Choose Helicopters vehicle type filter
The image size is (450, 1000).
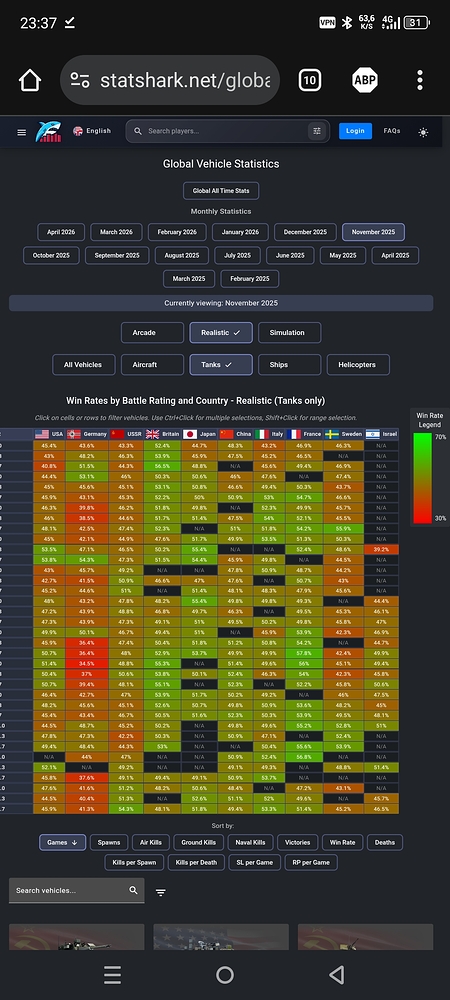pos(358,365)
